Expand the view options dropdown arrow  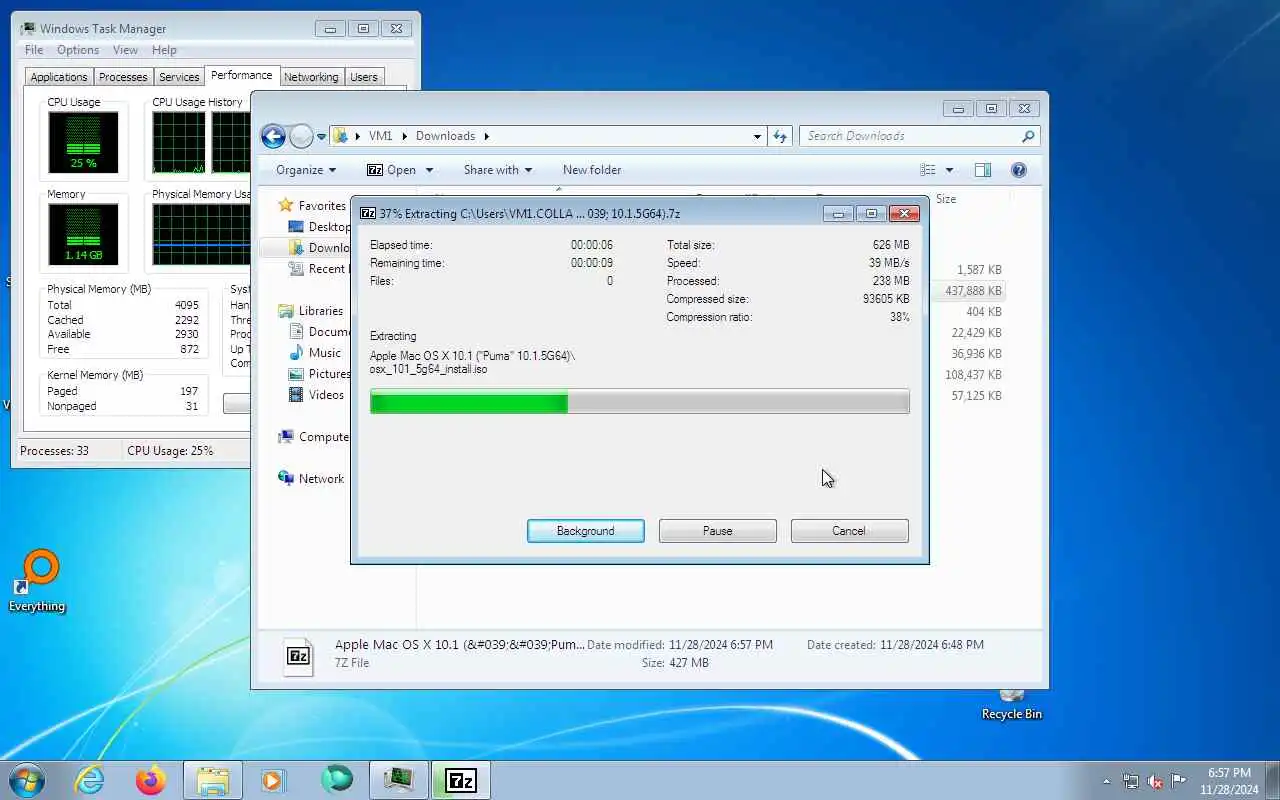pyautogui.click(x=949, y=170)
